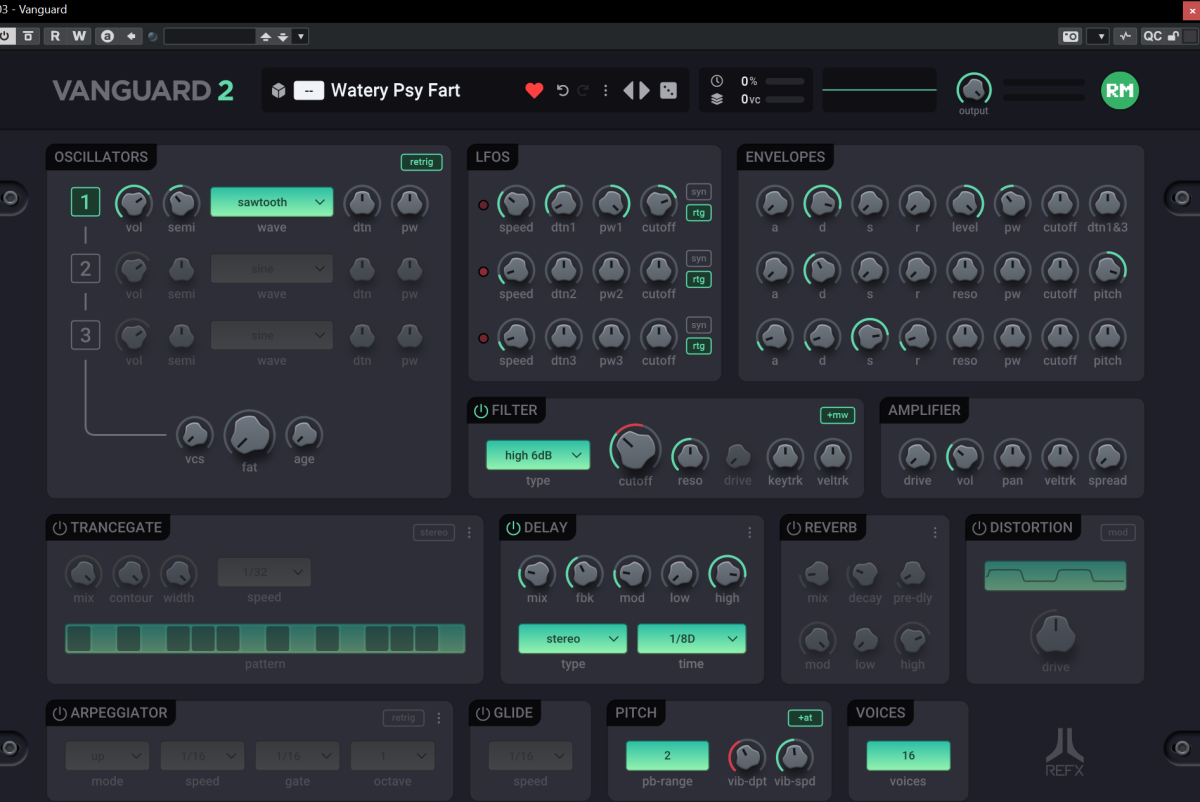Open oscillator 2 sine wave dropdown
Screen dimensions: 1200x802
click(x=271, y=268)
